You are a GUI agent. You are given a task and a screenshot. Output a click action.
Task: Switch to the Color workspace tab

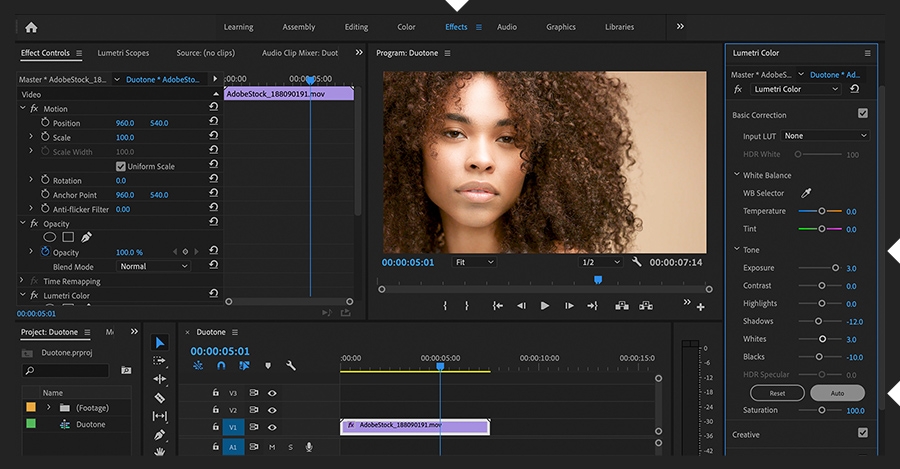pyautogui.click(x=406, y=27)
